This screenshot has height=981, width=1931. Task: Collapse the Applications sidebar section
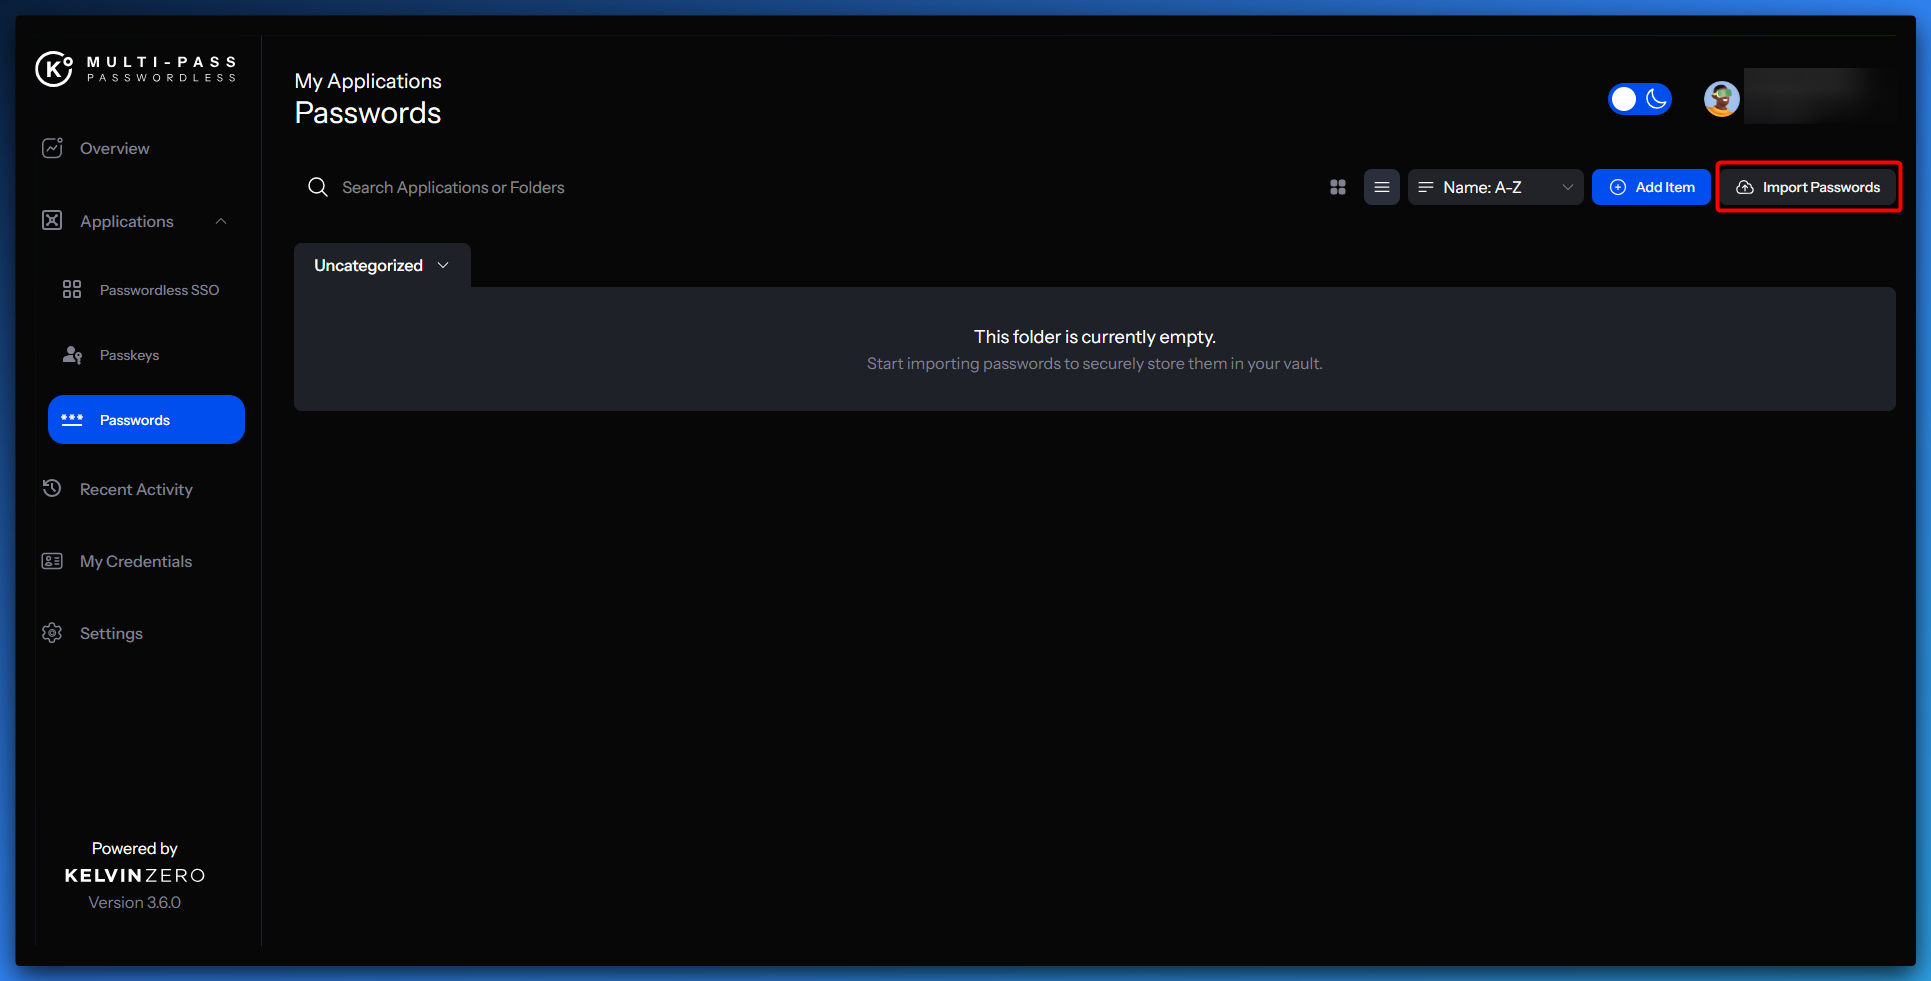tap(221, 221)
